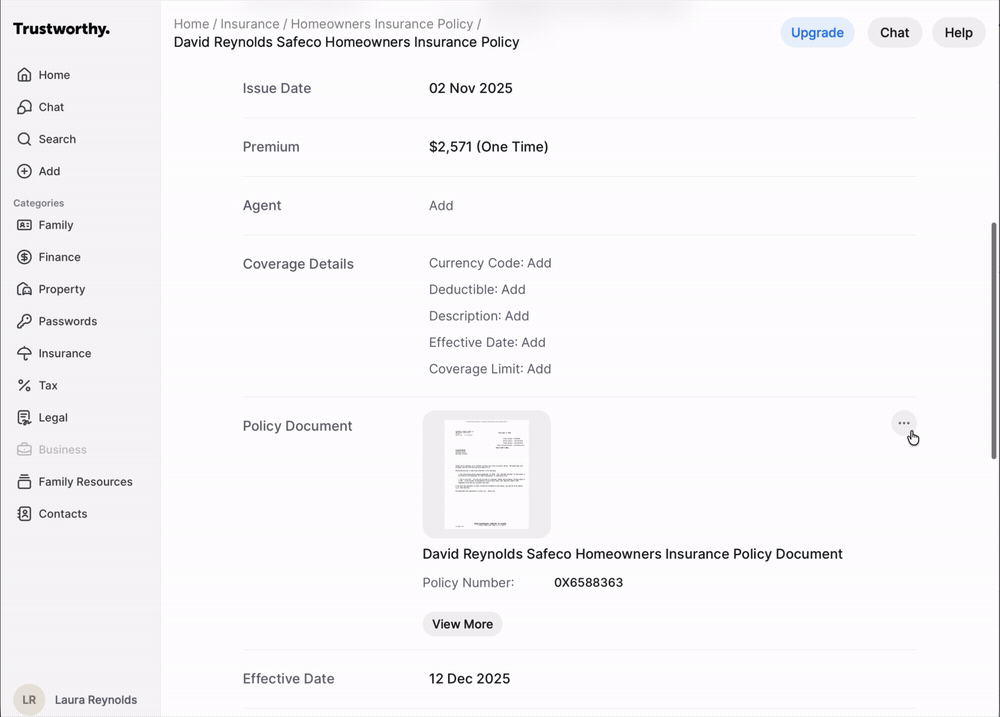Click the Premium value $2,571 (One Time)
This screenshot has width=1000, height=717.
pos(489,147)
